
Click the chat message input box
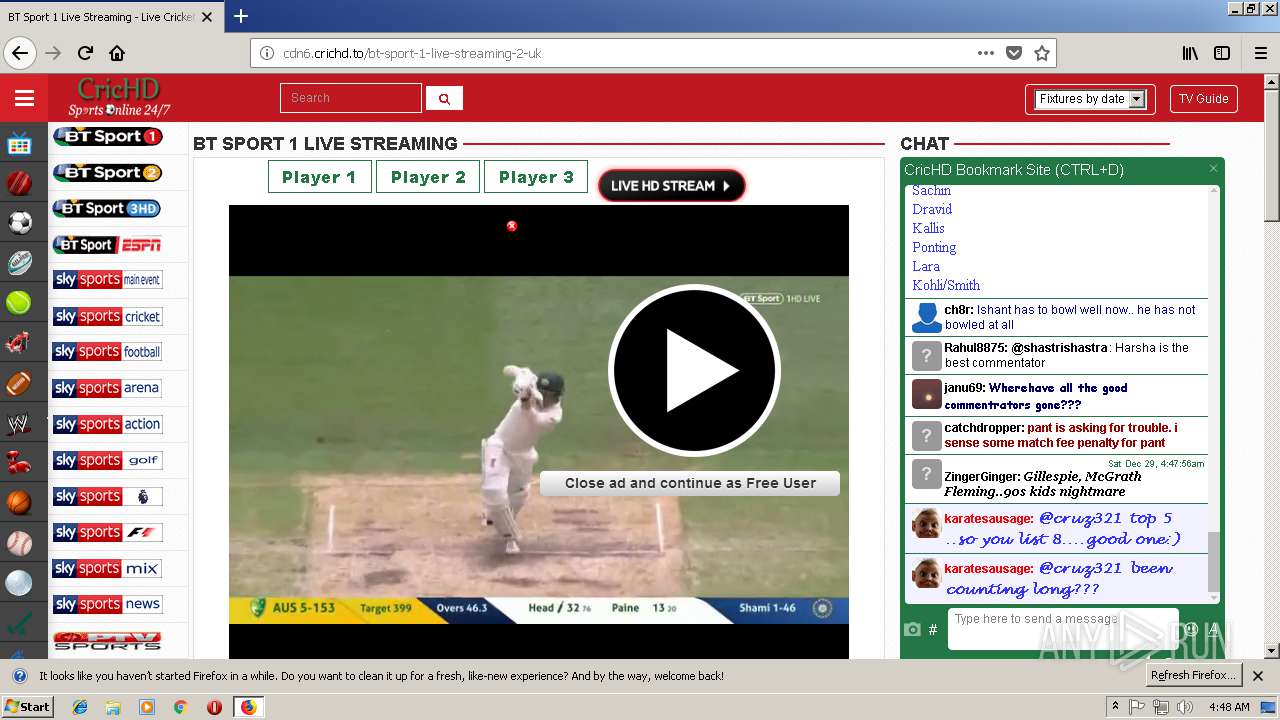click(1063, 629)
